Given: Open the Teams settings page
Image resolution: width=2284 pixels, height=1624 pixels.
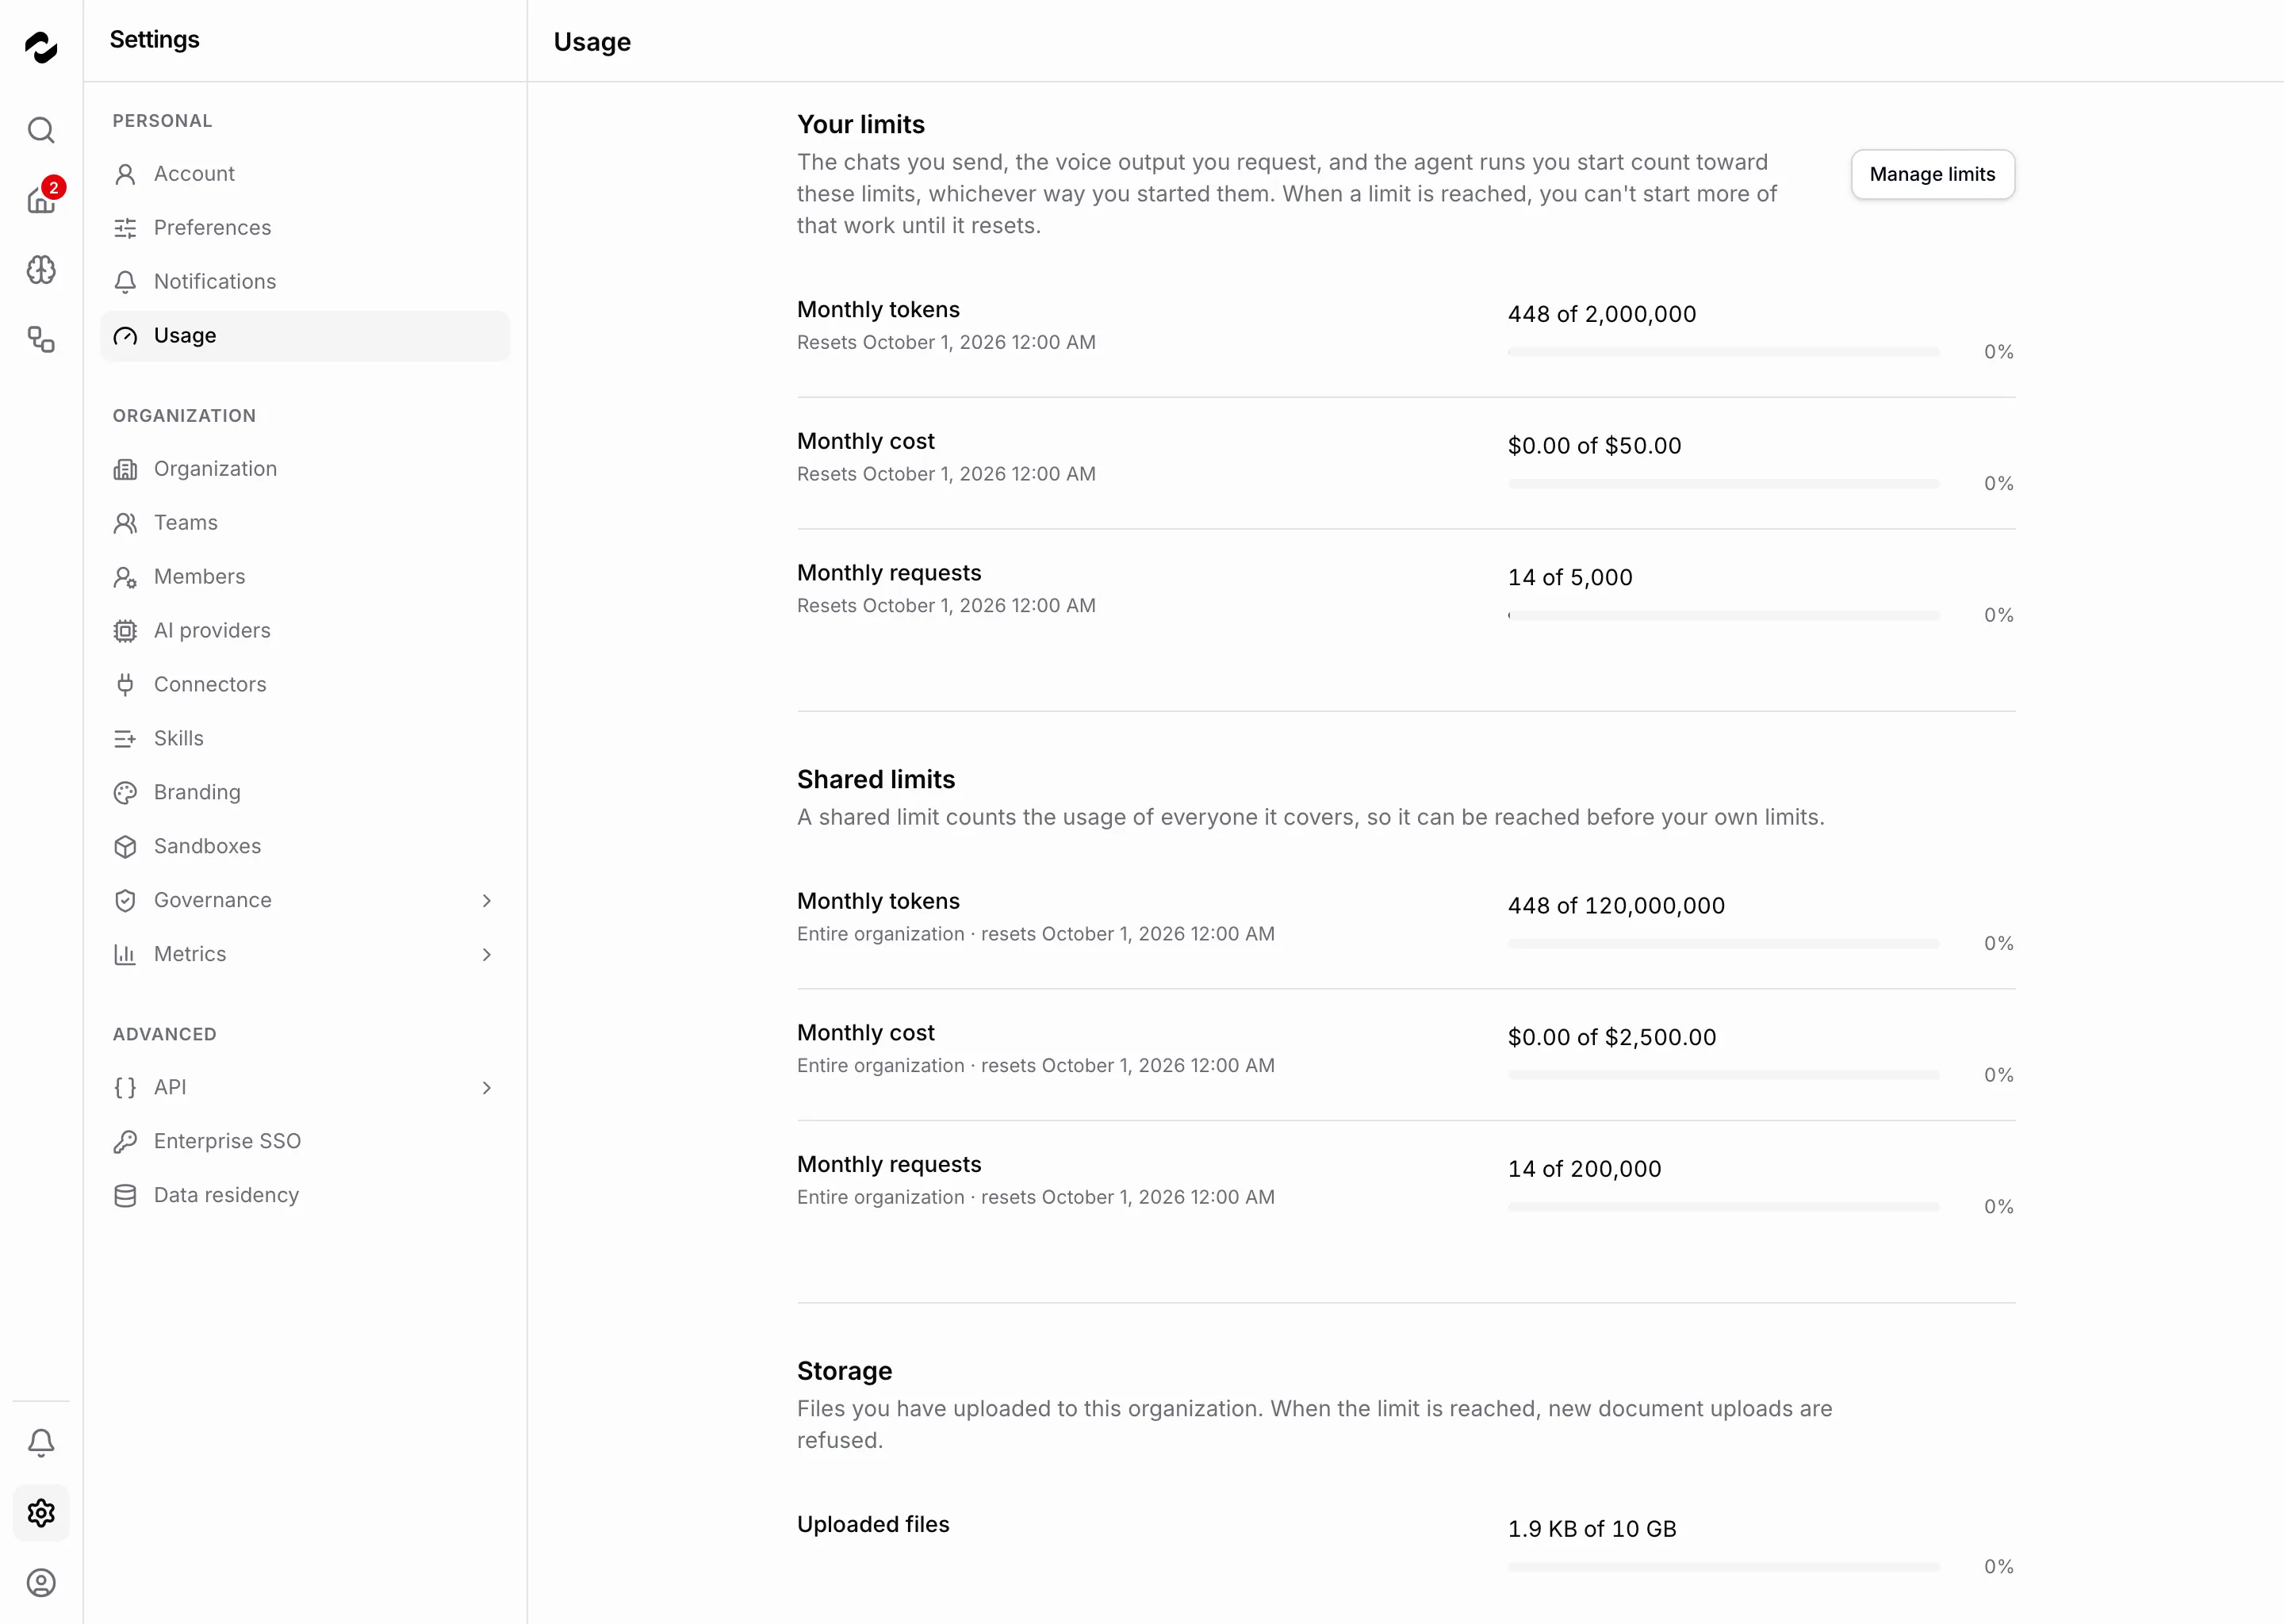Looking at the screenshot, I should click(x=305, y=523).
